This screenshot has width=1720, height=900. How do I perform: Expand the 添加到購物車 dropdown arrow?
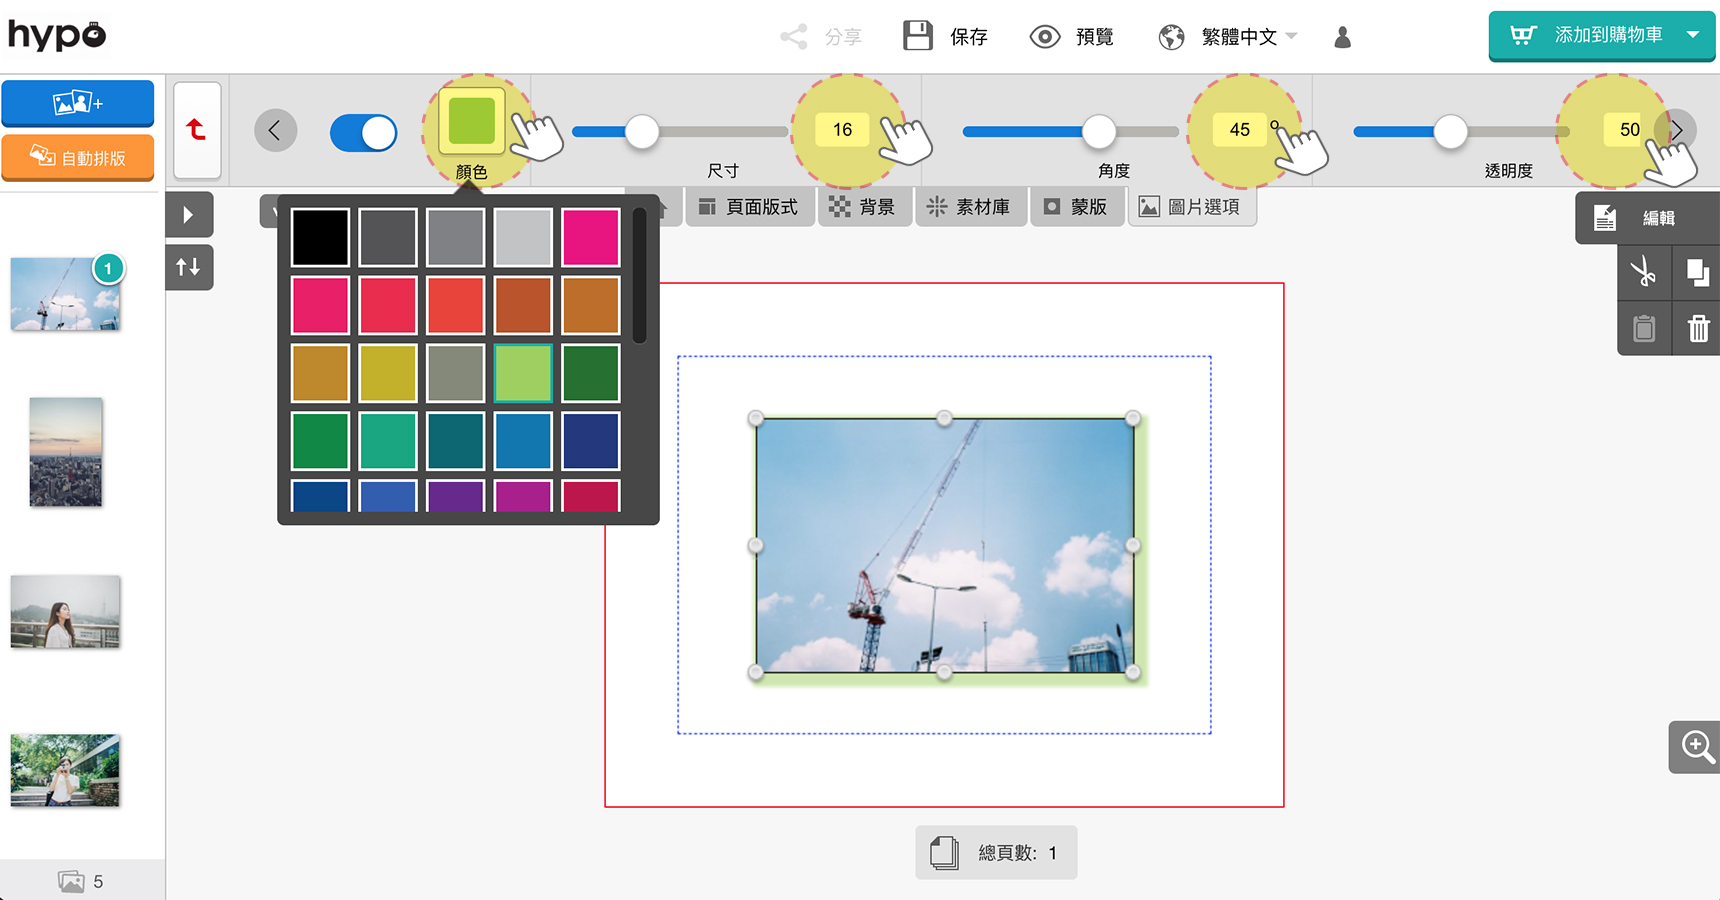point(1693,35)
